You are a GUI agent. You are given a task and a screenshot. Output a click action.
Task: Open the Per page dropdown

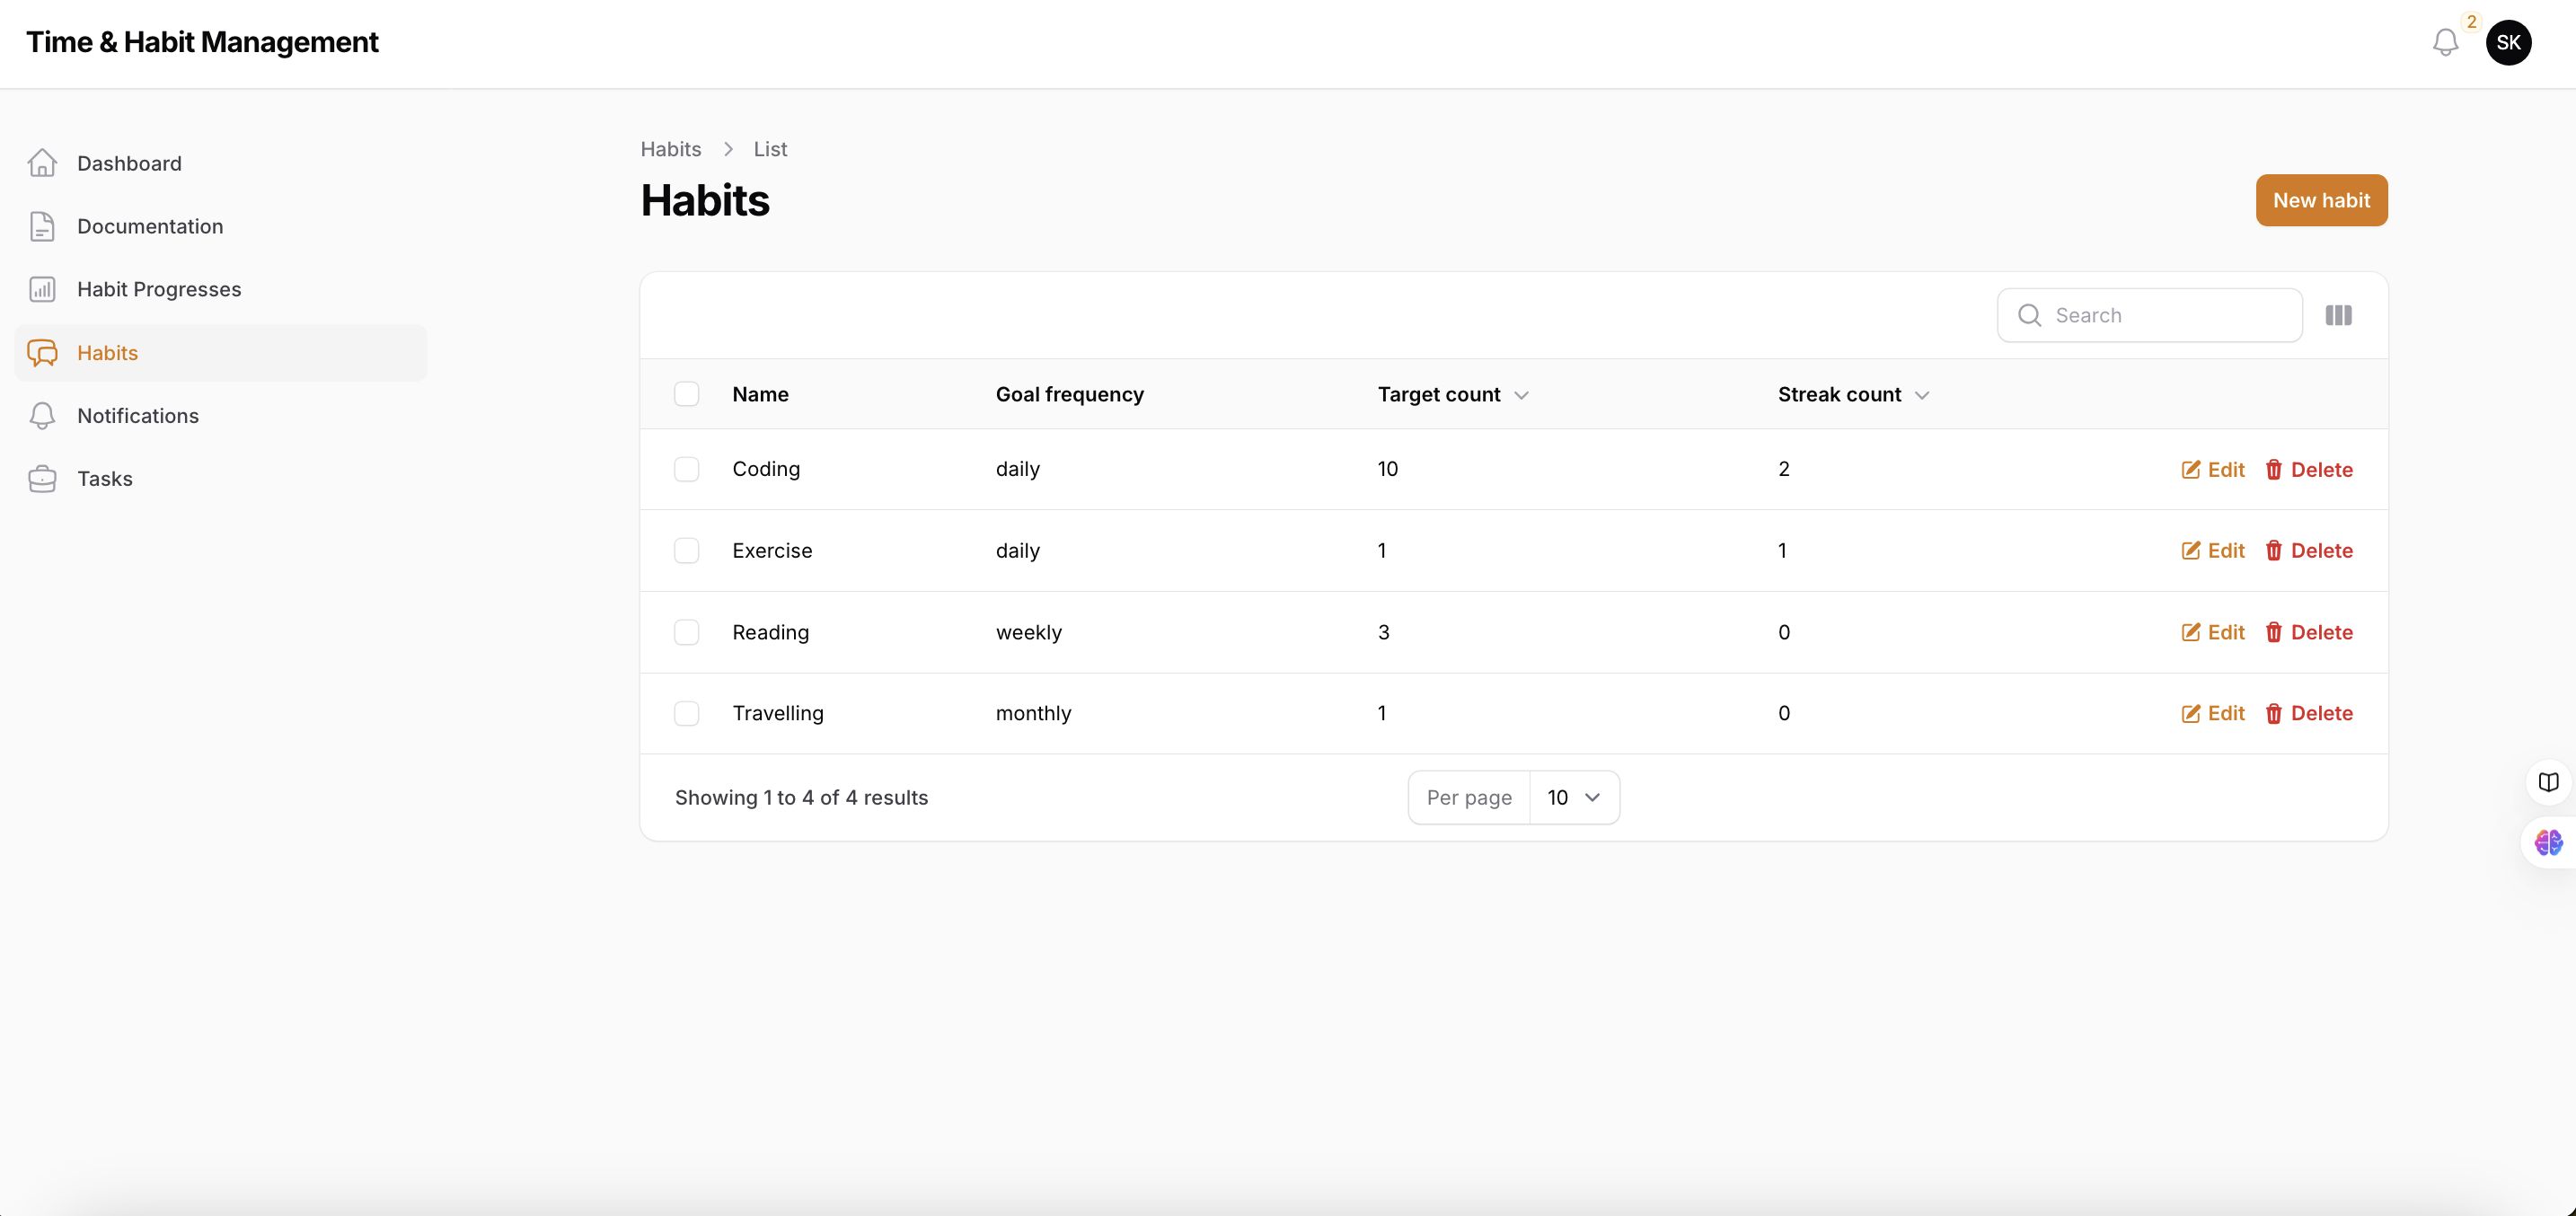point(1573,797)
